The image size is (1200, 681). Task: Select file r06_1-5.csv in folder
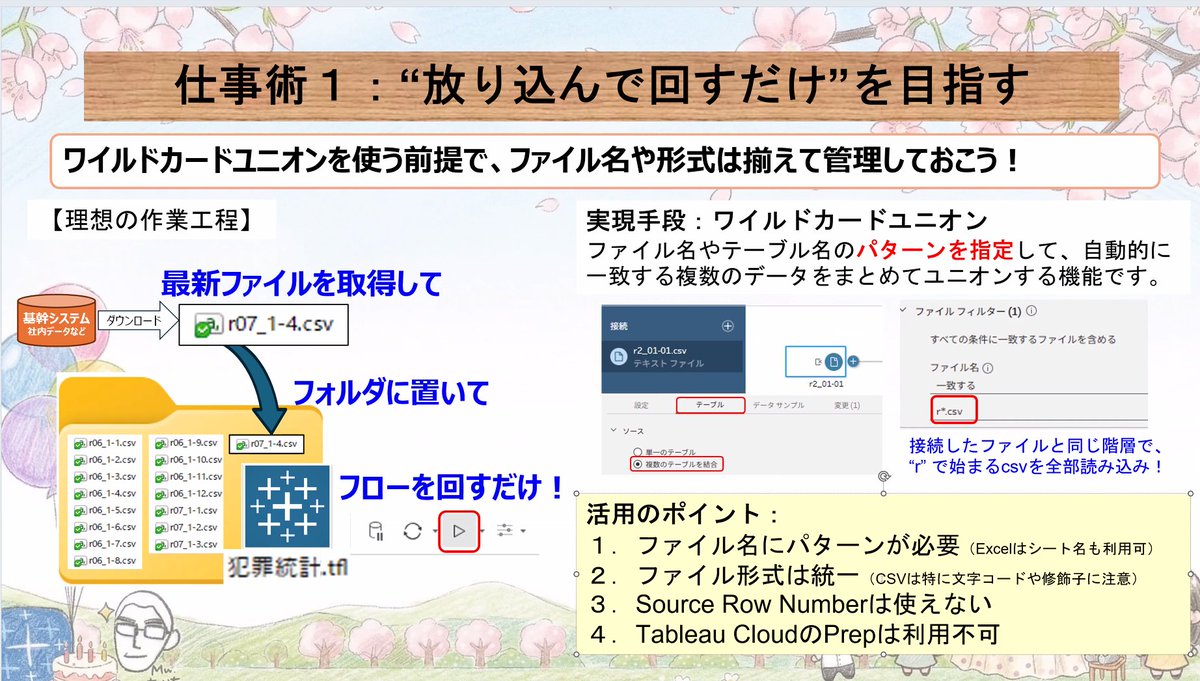pyautogui.click(x=105, y=510)
